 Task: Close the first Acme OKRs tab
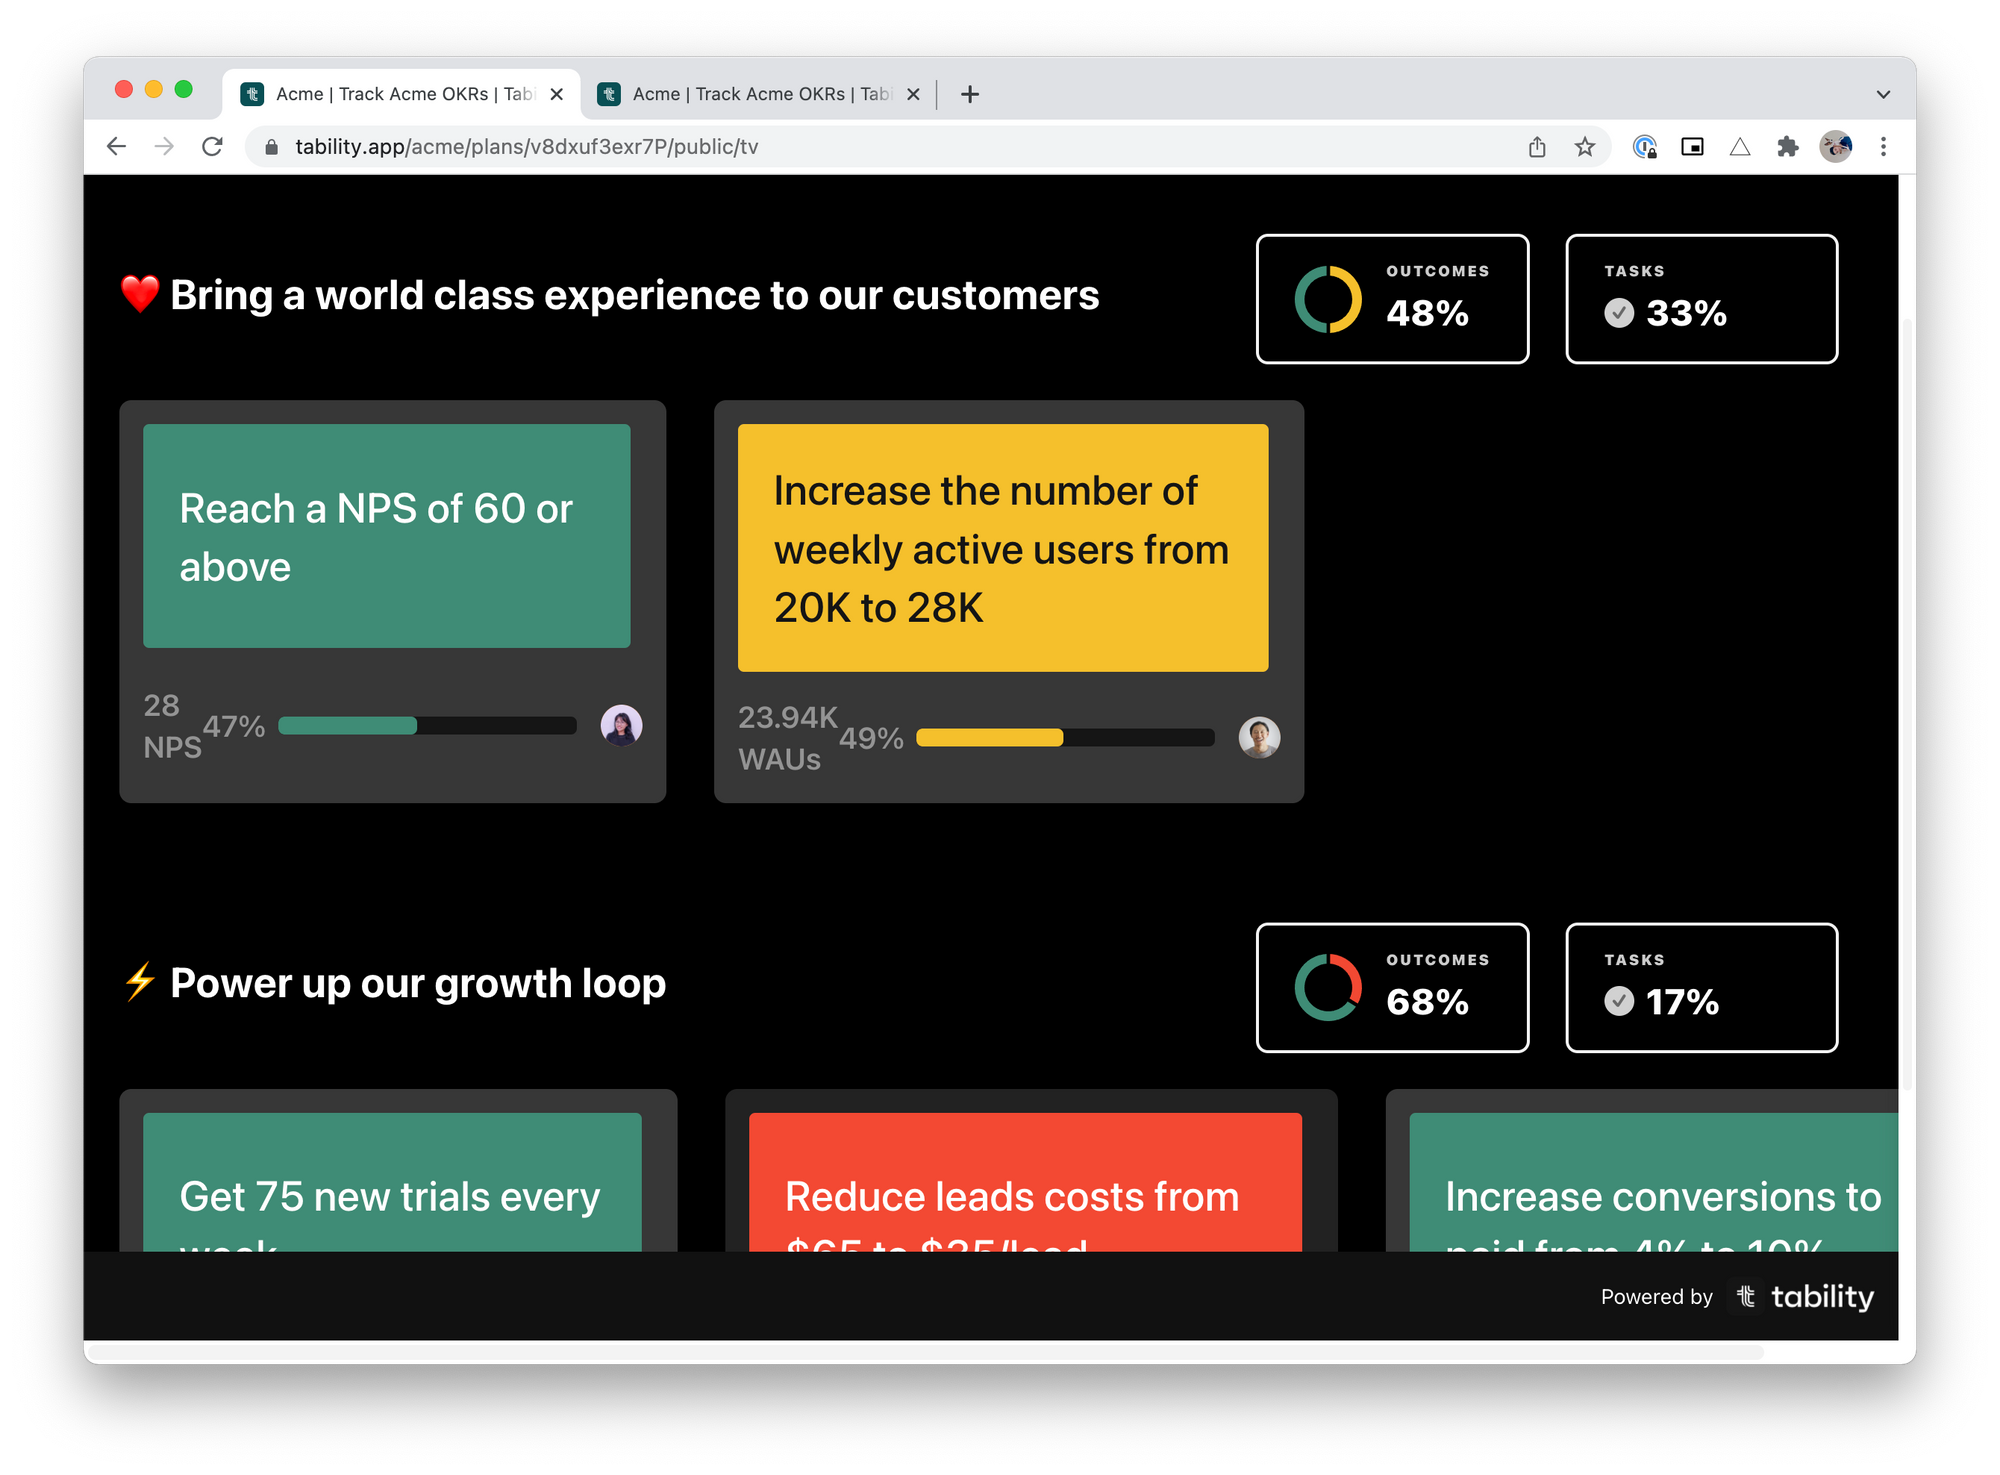[x=557, y=94]
